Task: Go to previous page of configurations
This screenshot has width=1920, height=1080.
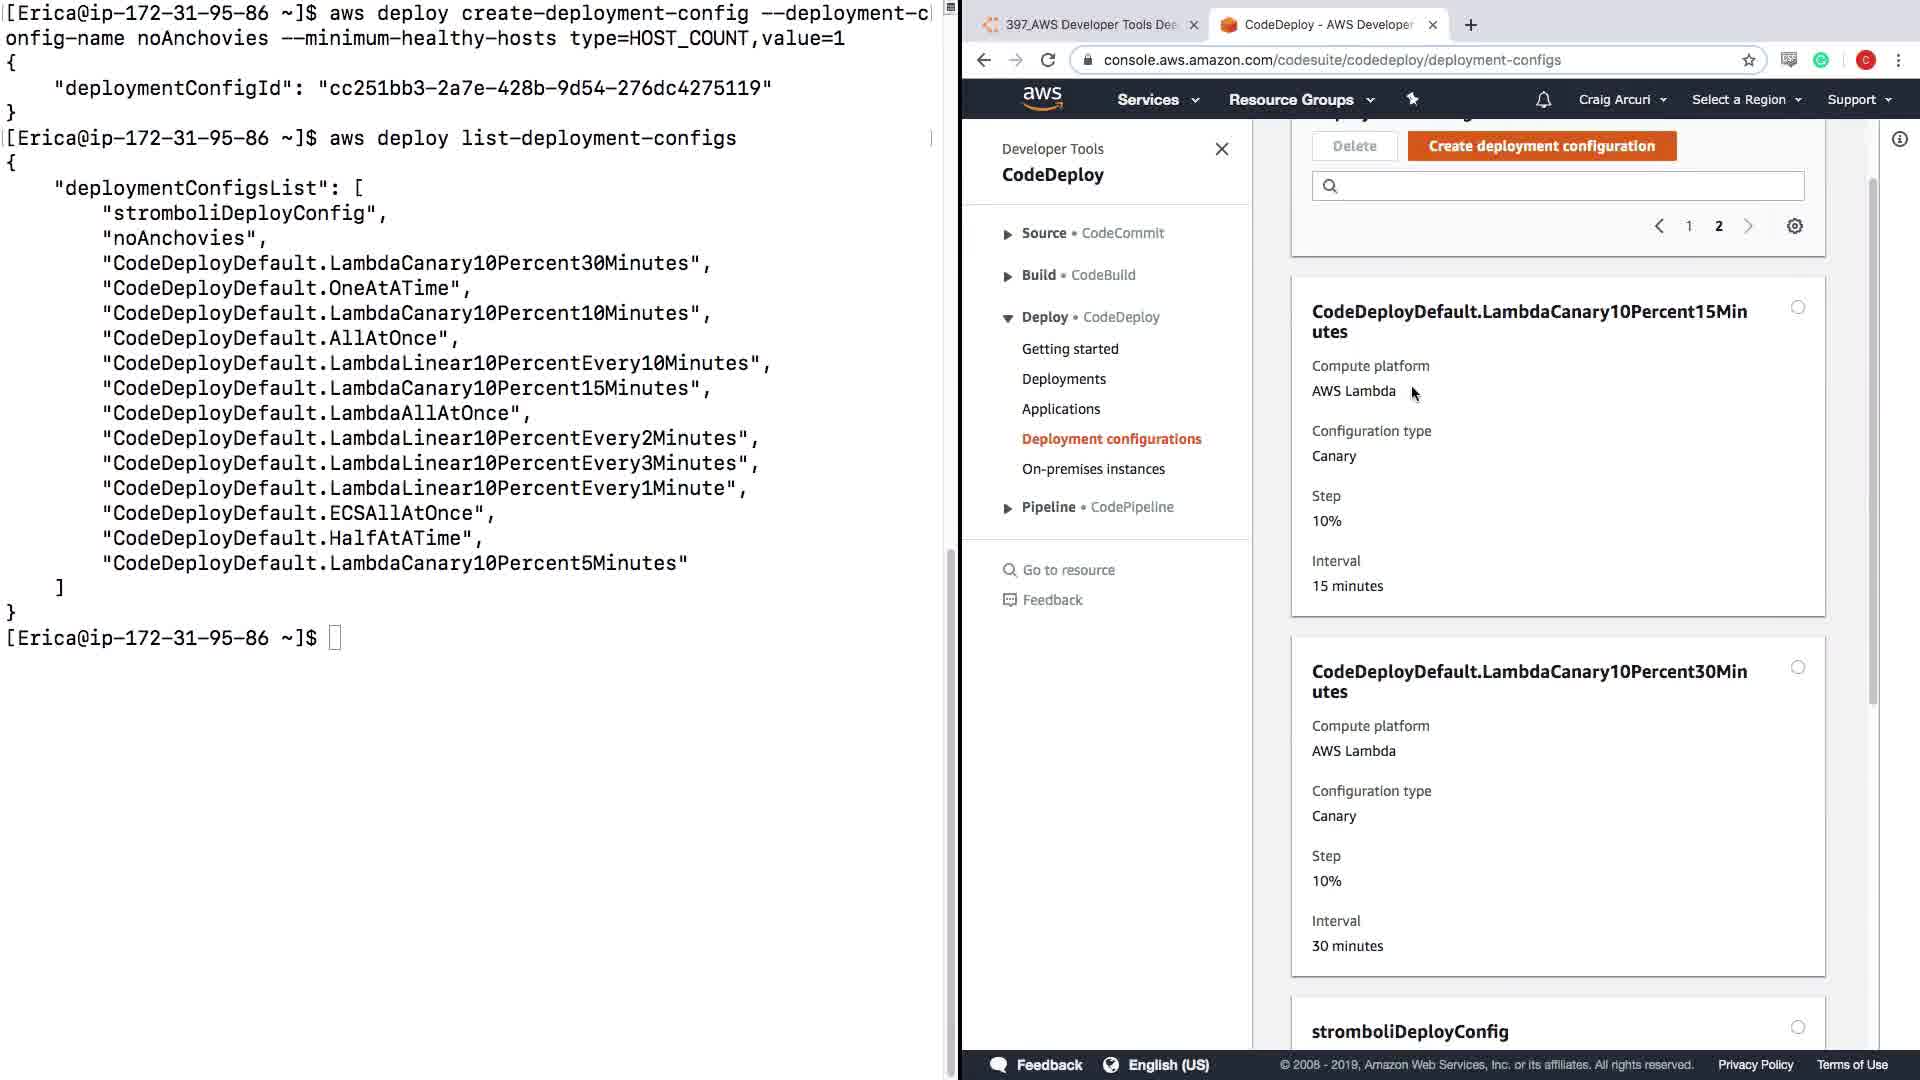Action: (x=1659, y=227)
